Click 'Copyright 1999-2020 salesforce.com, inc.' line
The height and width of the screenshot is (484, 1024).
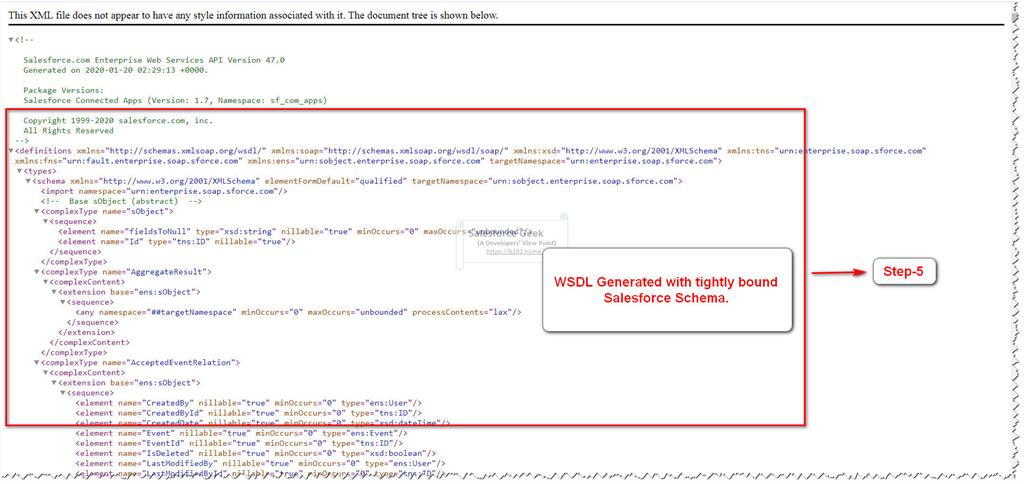(x=118, y=121)
